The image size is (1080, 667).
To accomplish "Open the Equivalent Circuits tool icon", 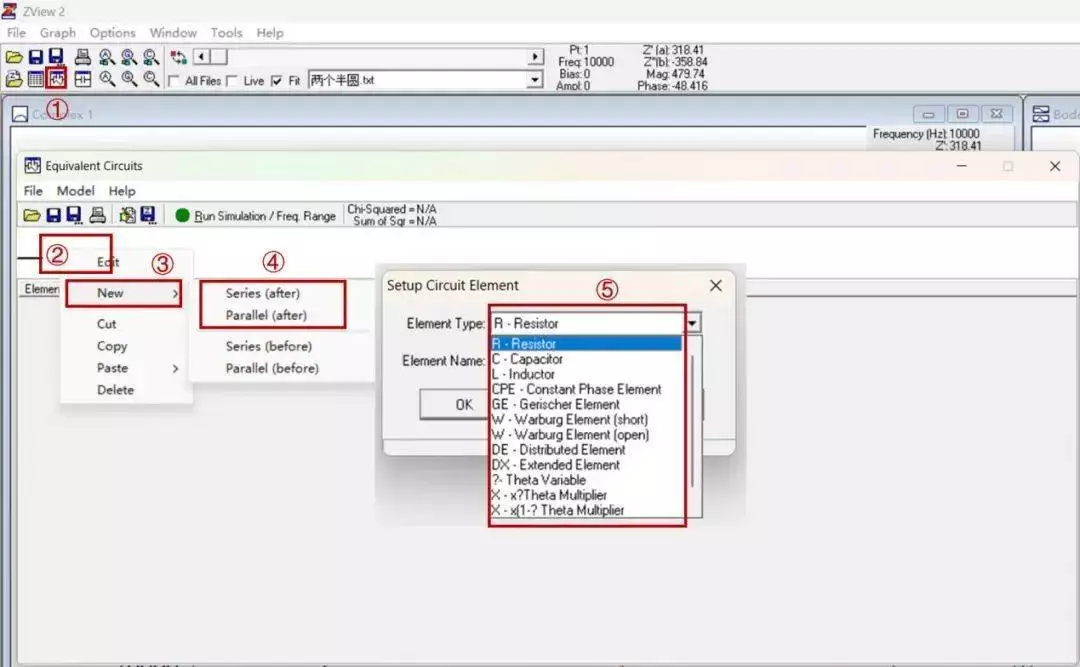I will click(56, 79).
